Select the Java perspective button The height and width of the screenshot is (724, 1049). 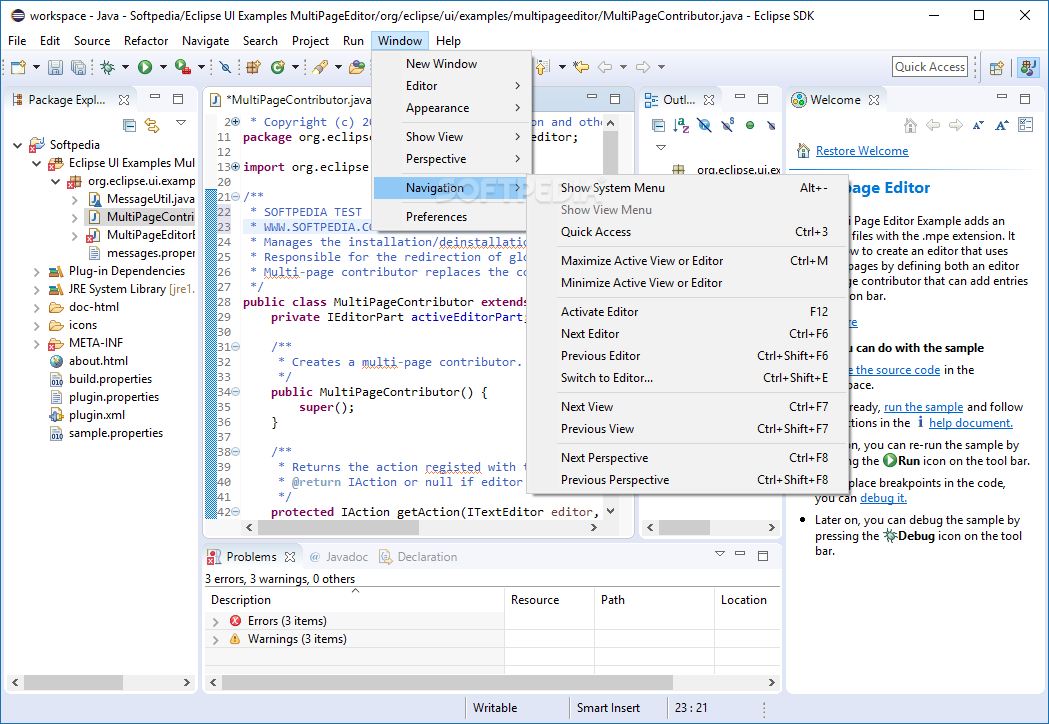point(1028,67)
